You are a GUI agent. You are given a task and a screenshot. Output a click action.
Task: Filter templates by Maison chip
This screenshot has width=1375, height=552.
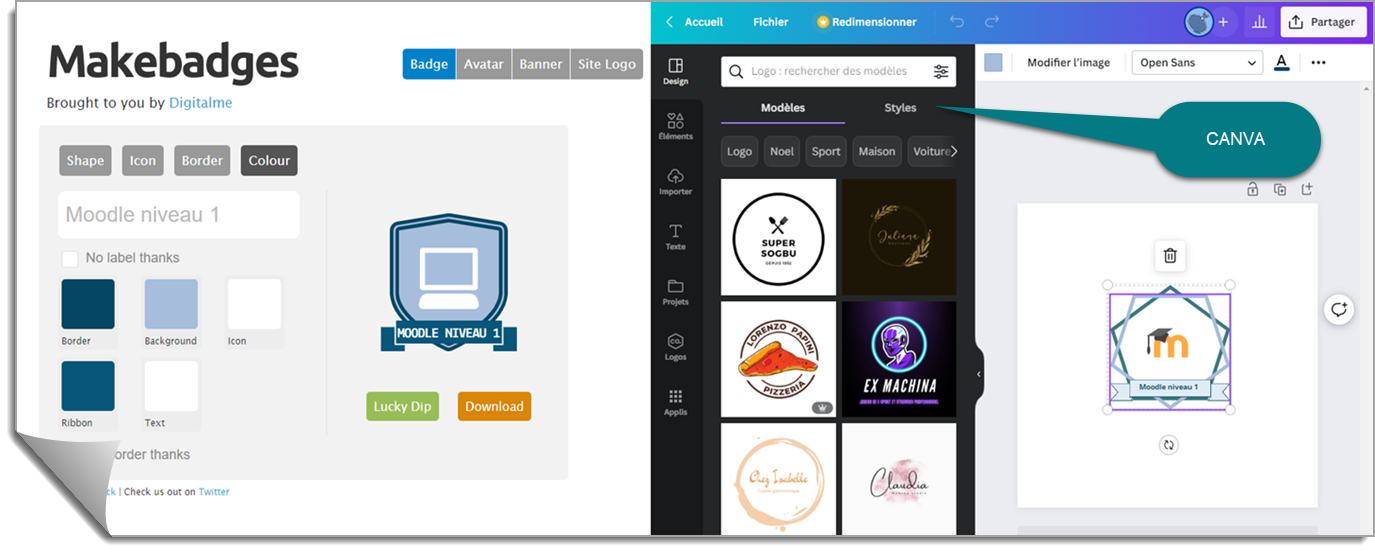pyautogui.click(x=877, y=151)
